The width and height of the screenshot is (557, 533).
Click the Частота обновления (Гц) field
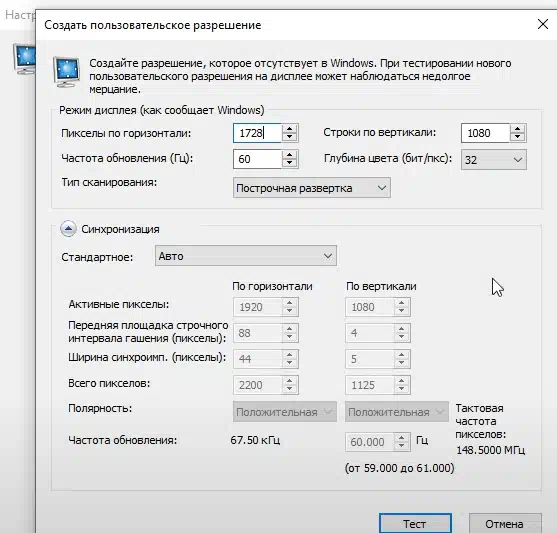click(258, 159)
